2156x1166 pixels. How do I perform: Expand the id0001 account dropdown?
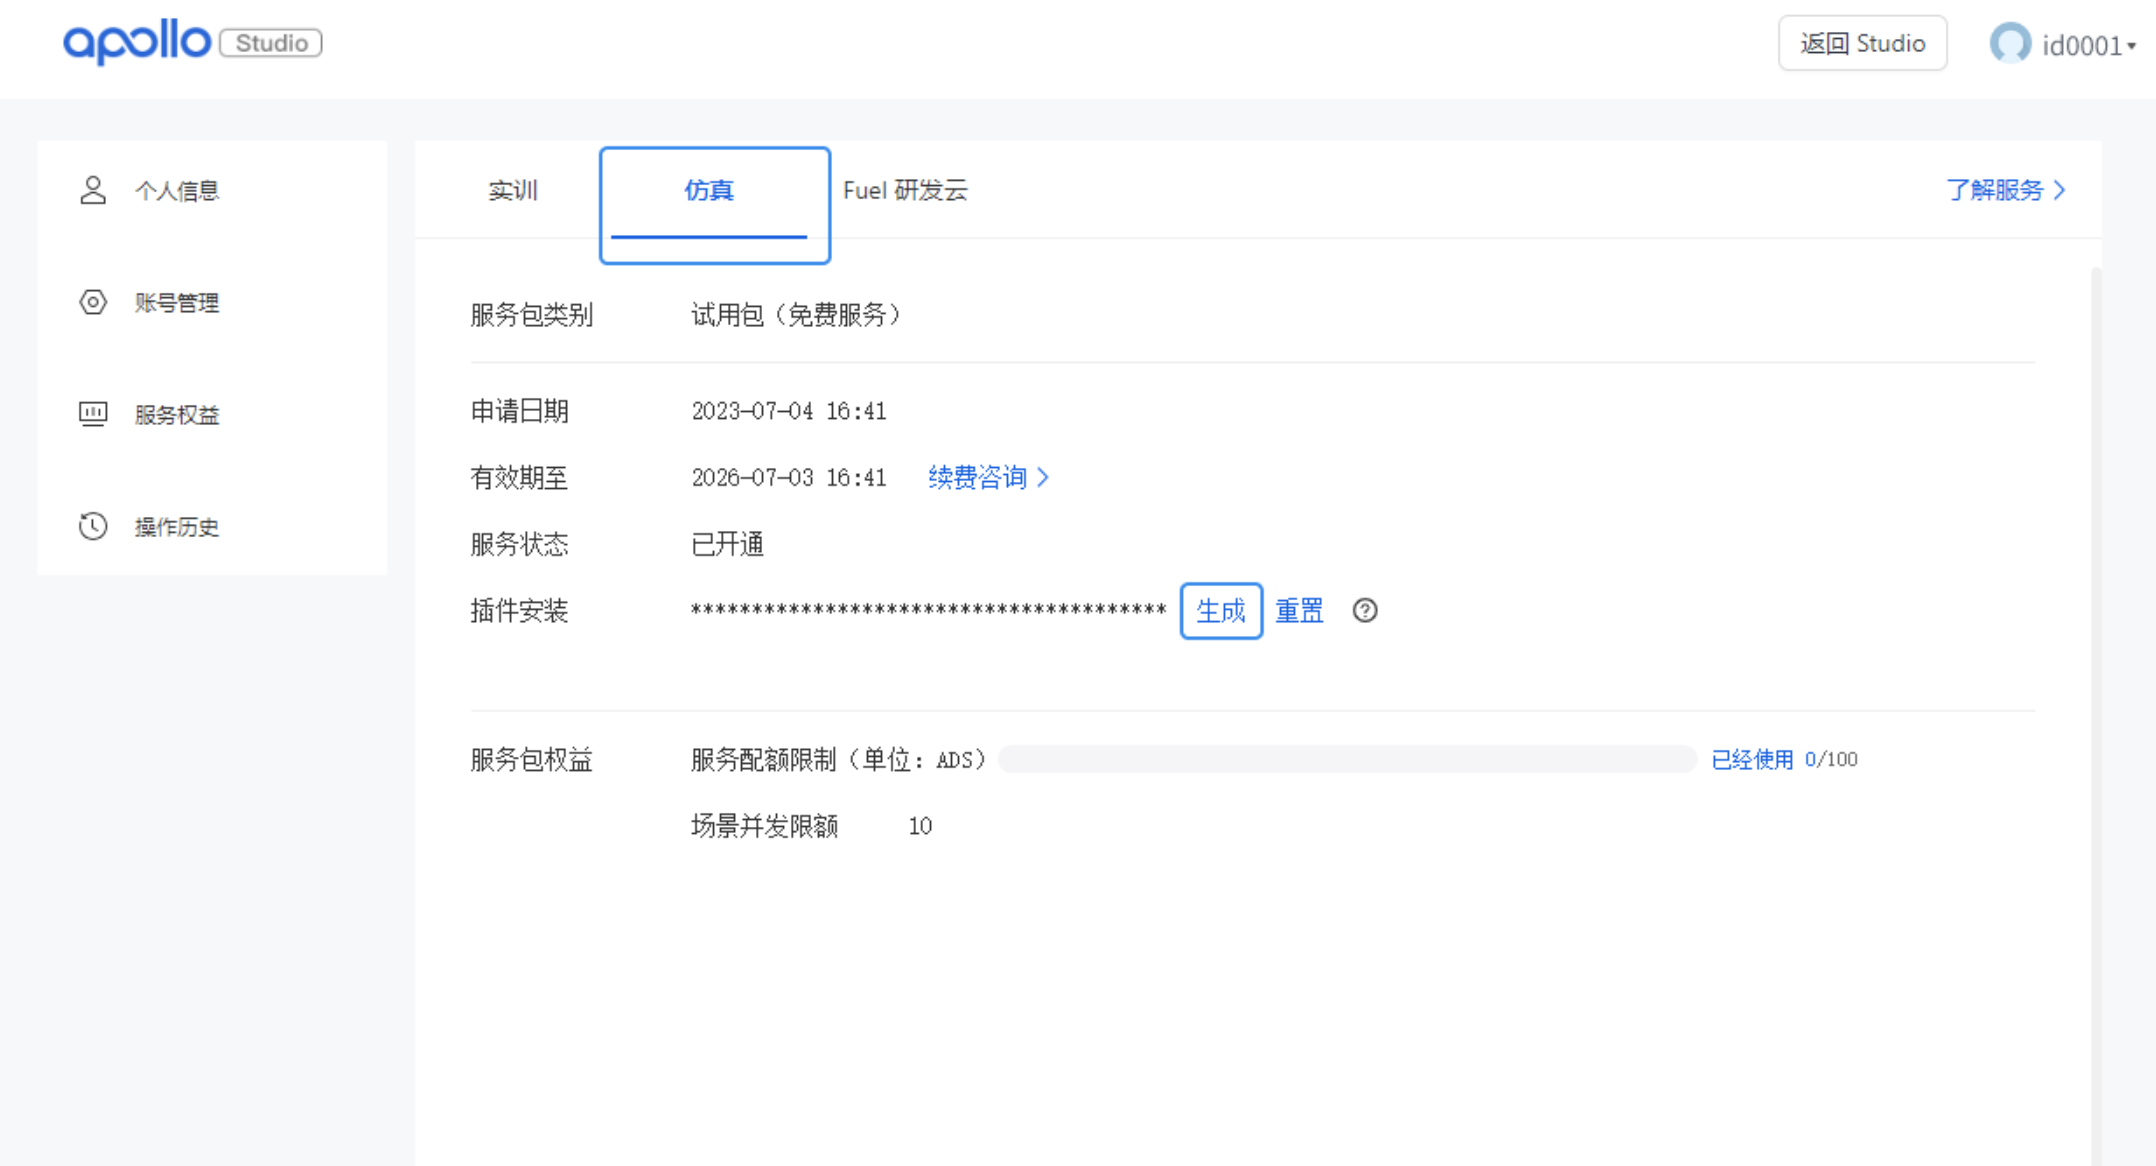(x=2085, y=45)
